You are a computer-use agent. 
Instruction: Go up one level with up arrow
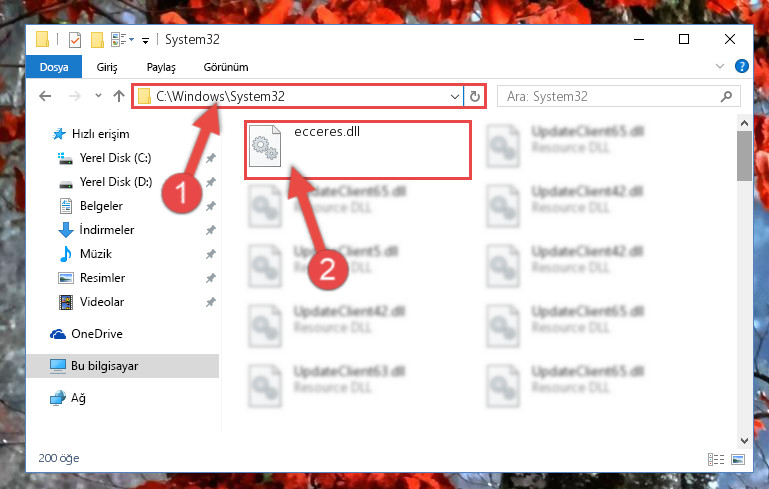pyautogui.click(x=119, y=96)
